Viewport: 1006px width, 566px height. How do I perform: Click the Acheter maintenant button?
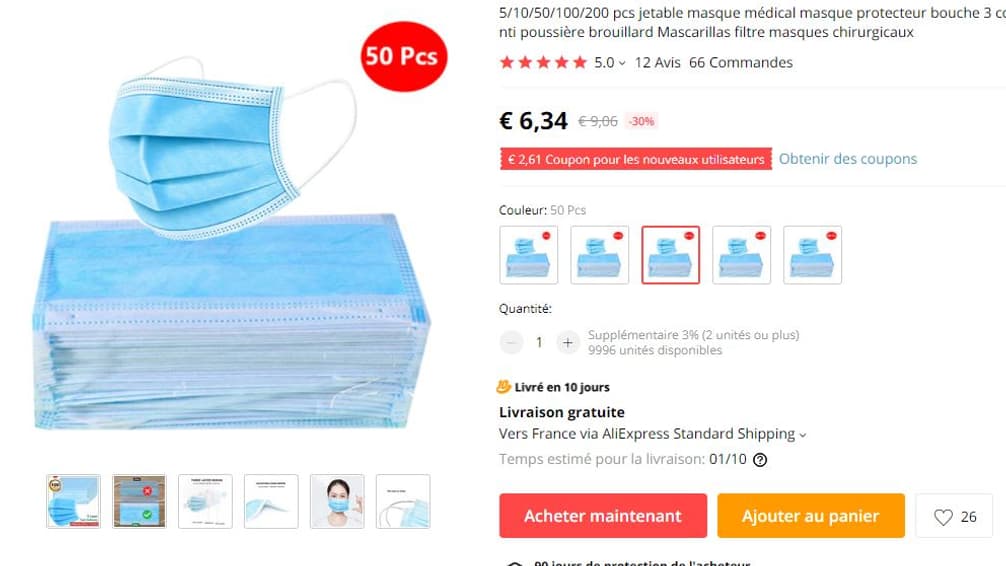(603, 515)
